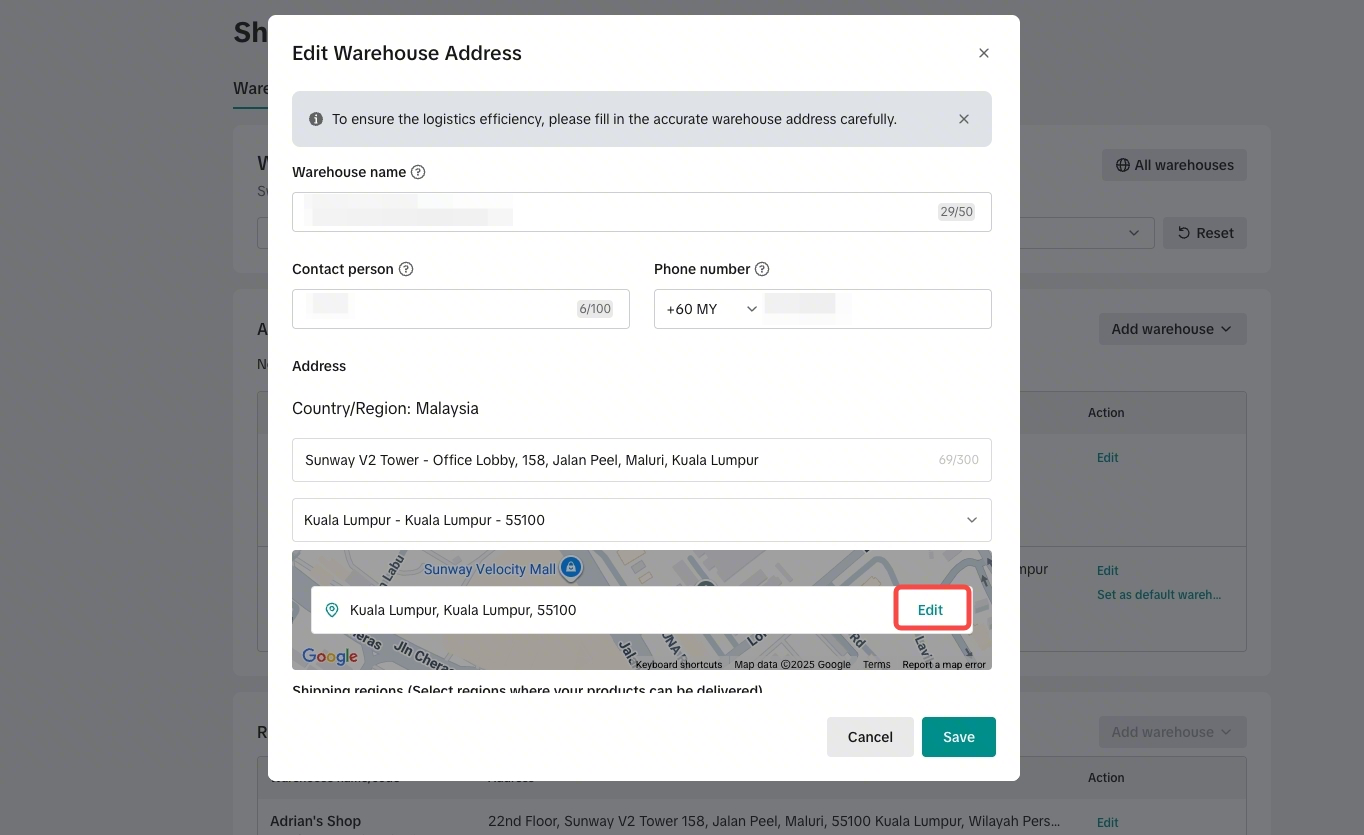Viewport: 1364px width, 835px height.
Task: Click the Sunway V2 Tower address field
Action: click(x=642, y=460)
